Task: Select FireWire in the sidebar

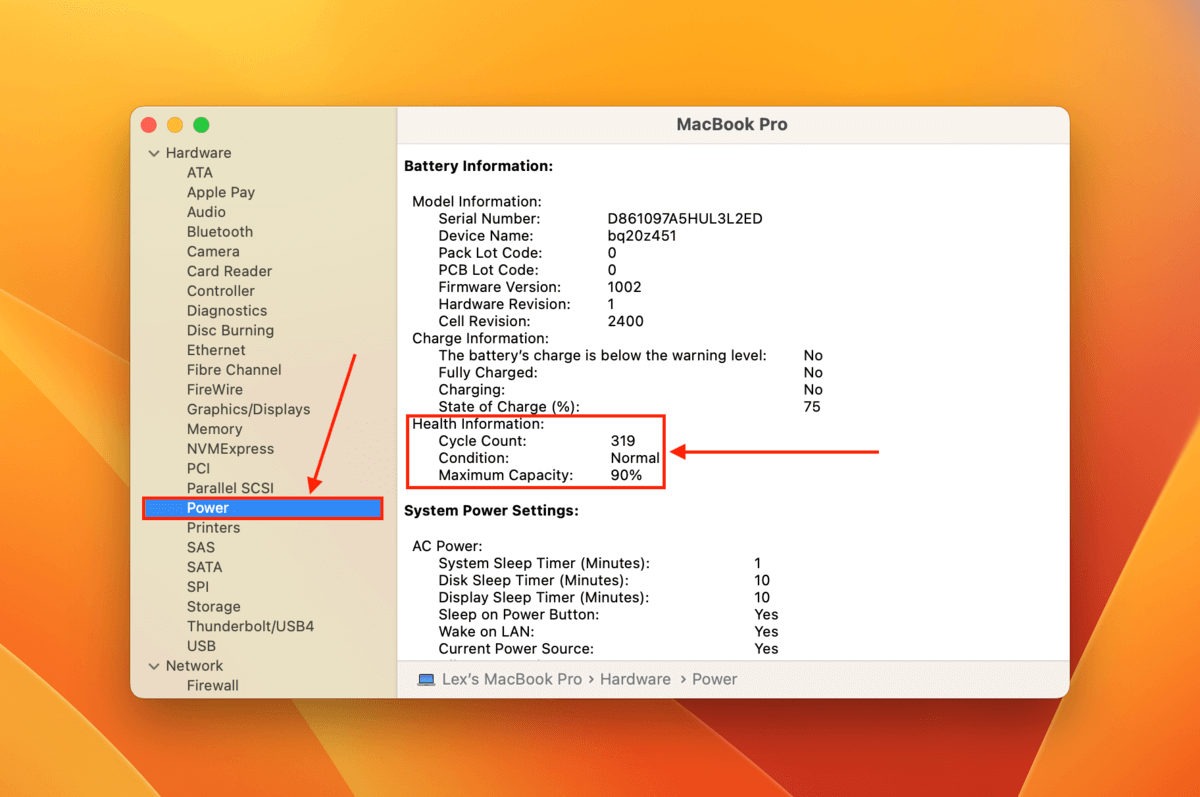Action: pos(215,389)
